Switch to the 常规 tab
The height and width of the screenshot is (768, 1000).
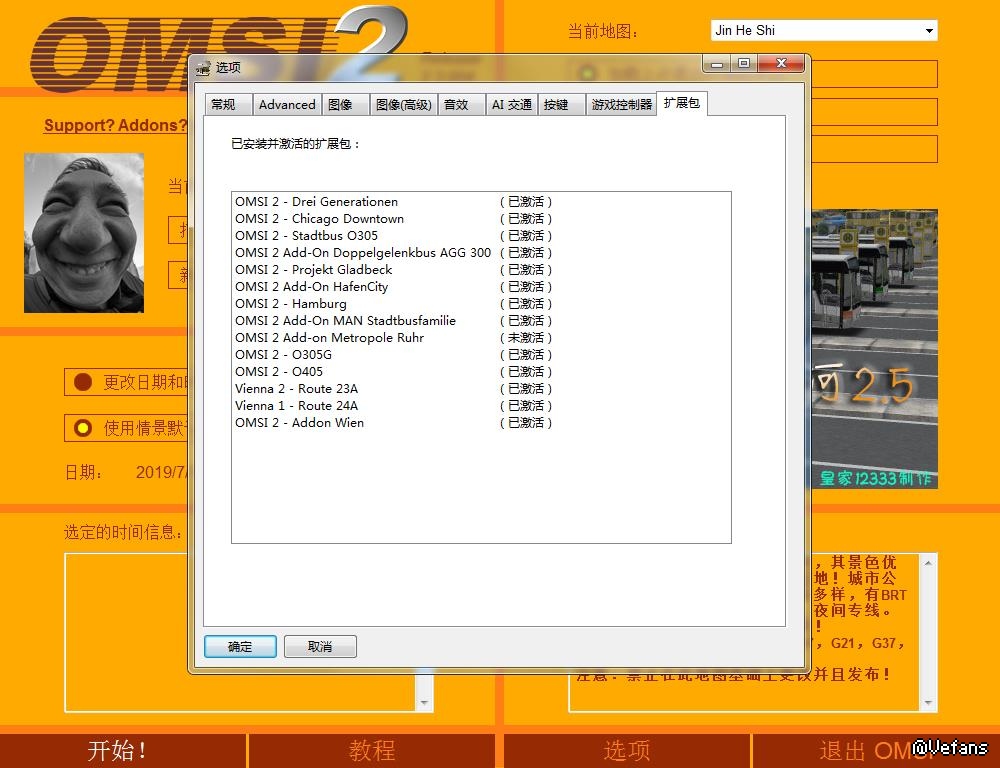tap(229, 105)
